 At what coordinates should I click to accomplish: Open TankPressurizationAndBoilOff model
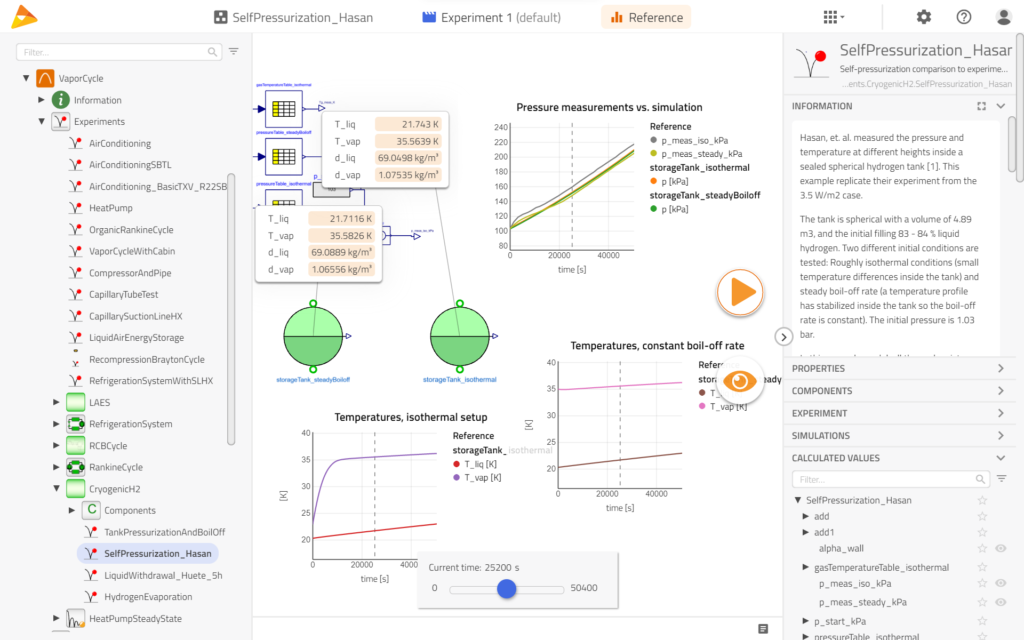[164, 532]
